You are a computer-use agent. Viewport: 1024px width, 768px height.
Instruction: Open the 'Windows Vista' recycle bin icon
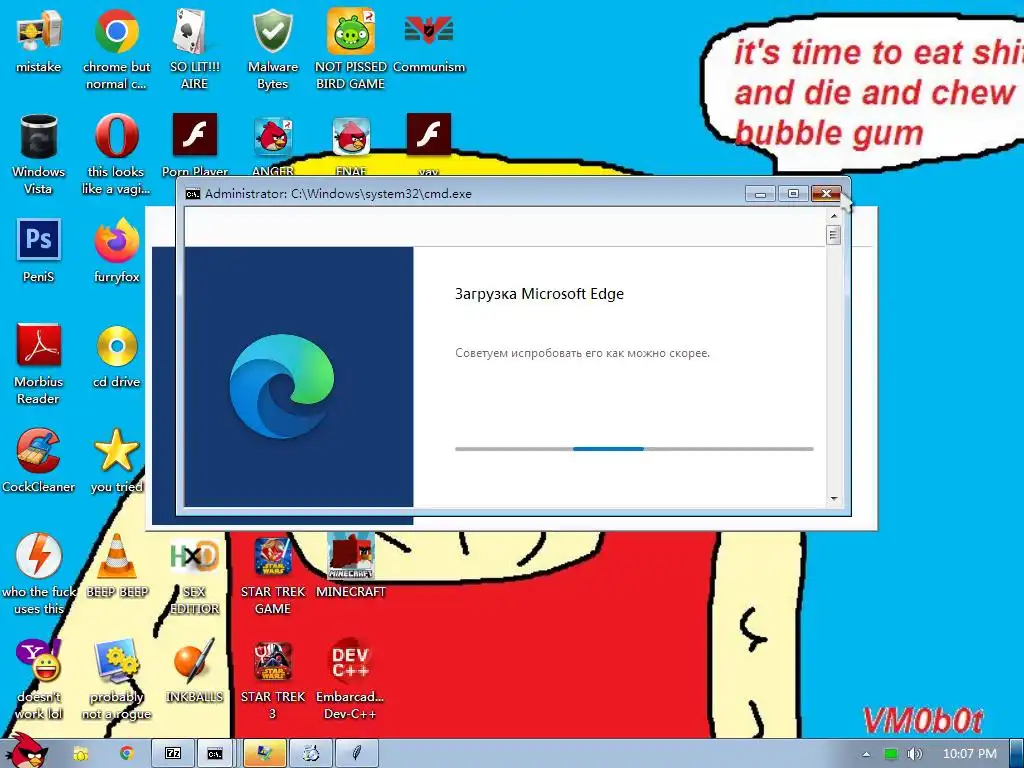(x=39, y=154)
